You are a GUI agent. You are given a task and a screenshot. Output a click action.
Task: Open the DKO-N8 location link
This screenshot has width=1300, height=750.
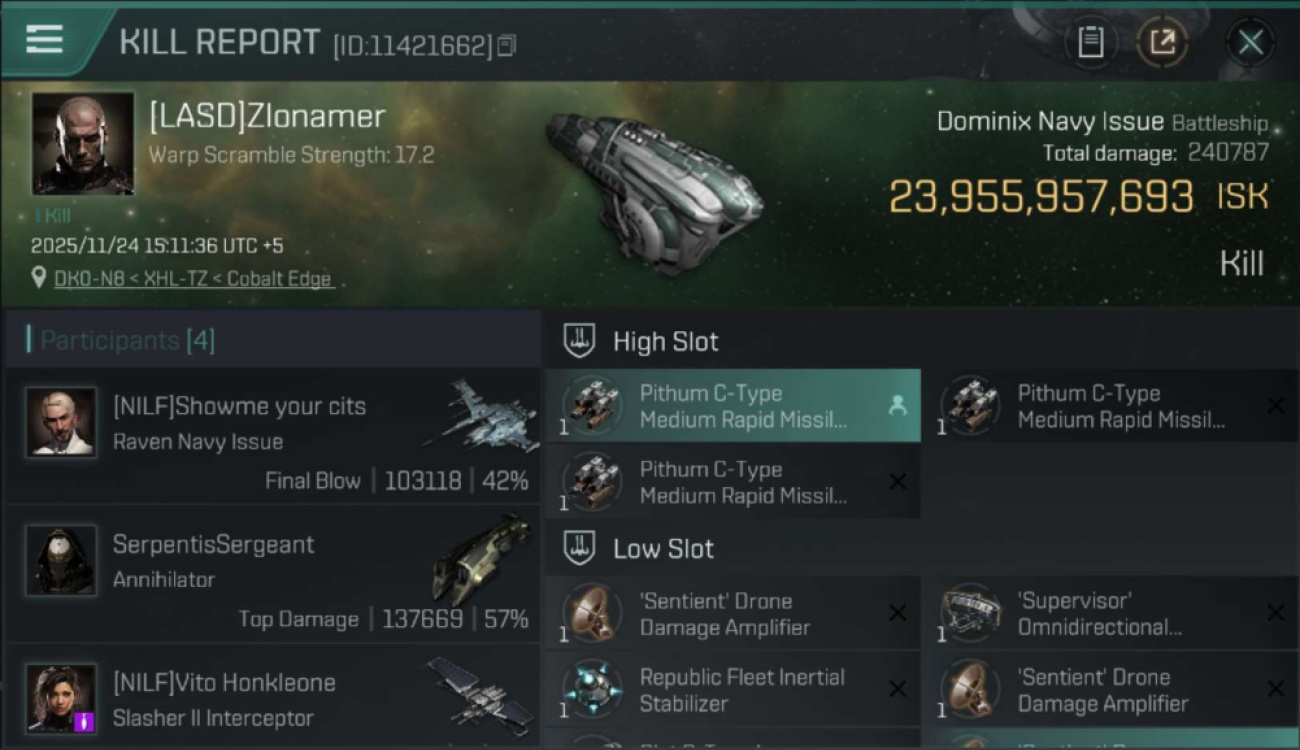(x=194, y=279)
